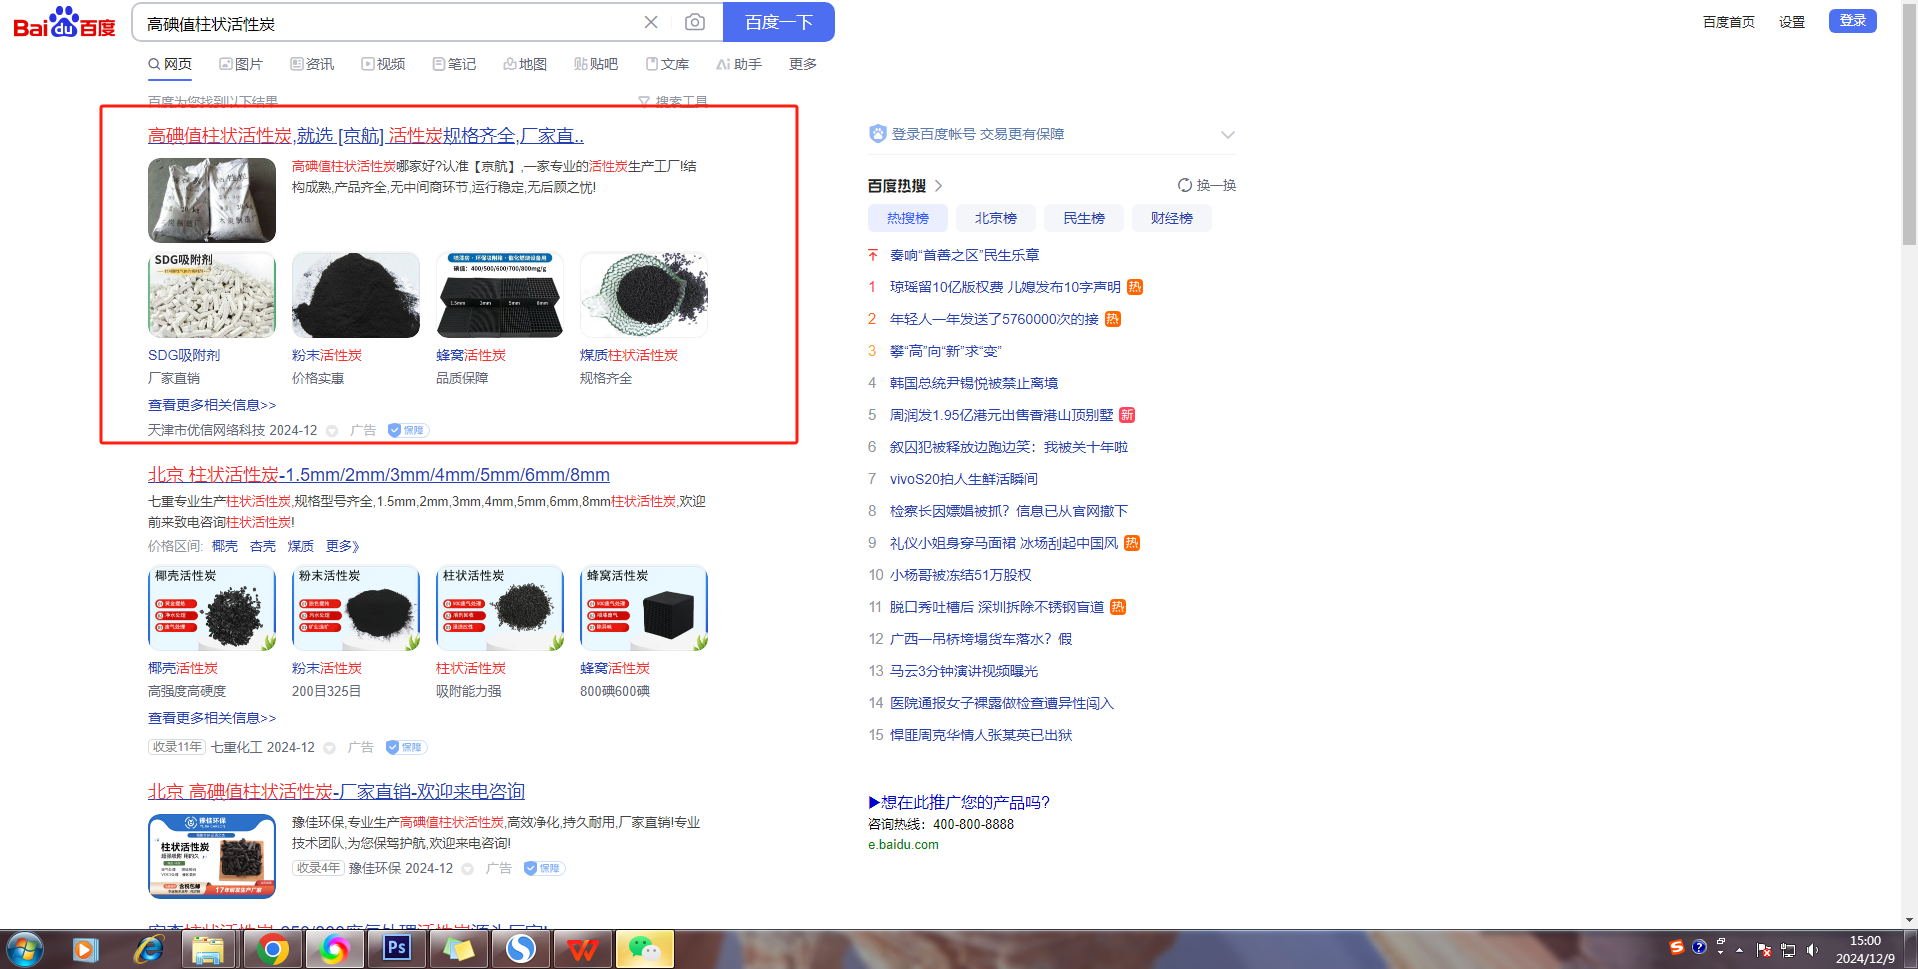Open the 粉末活性炭 厂家直销 image in 京航 ad

356,295
